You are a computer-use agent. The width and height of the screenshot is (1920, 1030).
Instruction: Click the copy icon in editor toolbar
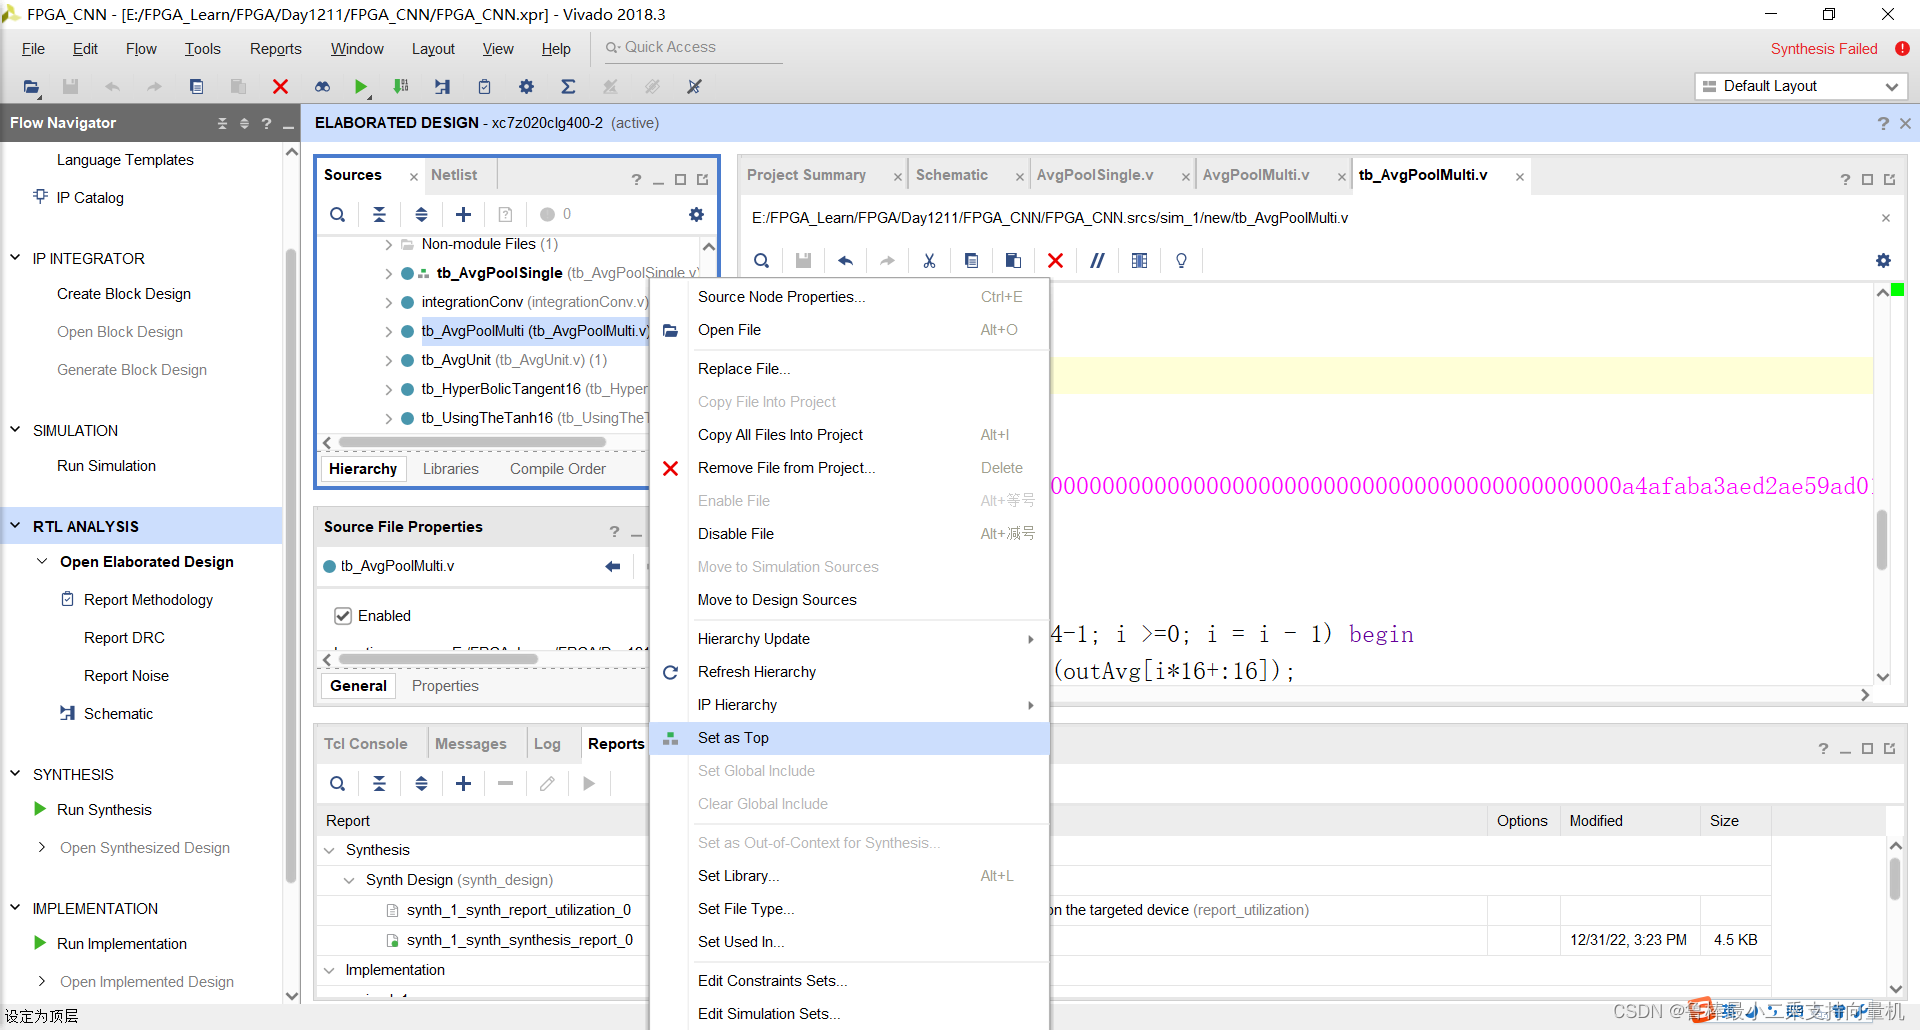coord(971,260)
